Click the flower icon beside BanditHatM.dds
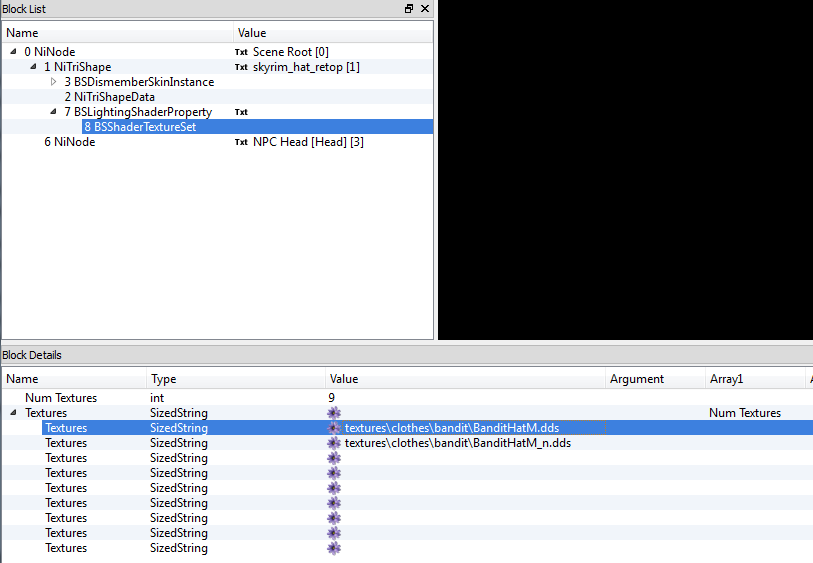813x563 pixels. pyautogui.click(x=334, y=428)
